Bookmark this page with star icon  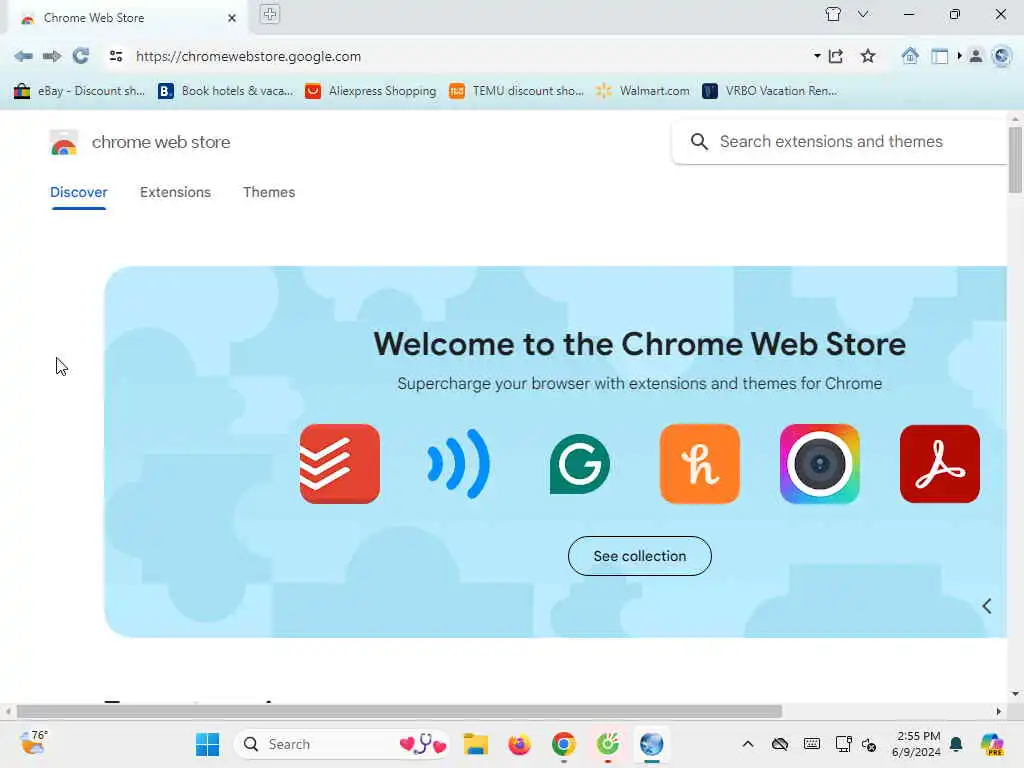click(x=868, y=56)
